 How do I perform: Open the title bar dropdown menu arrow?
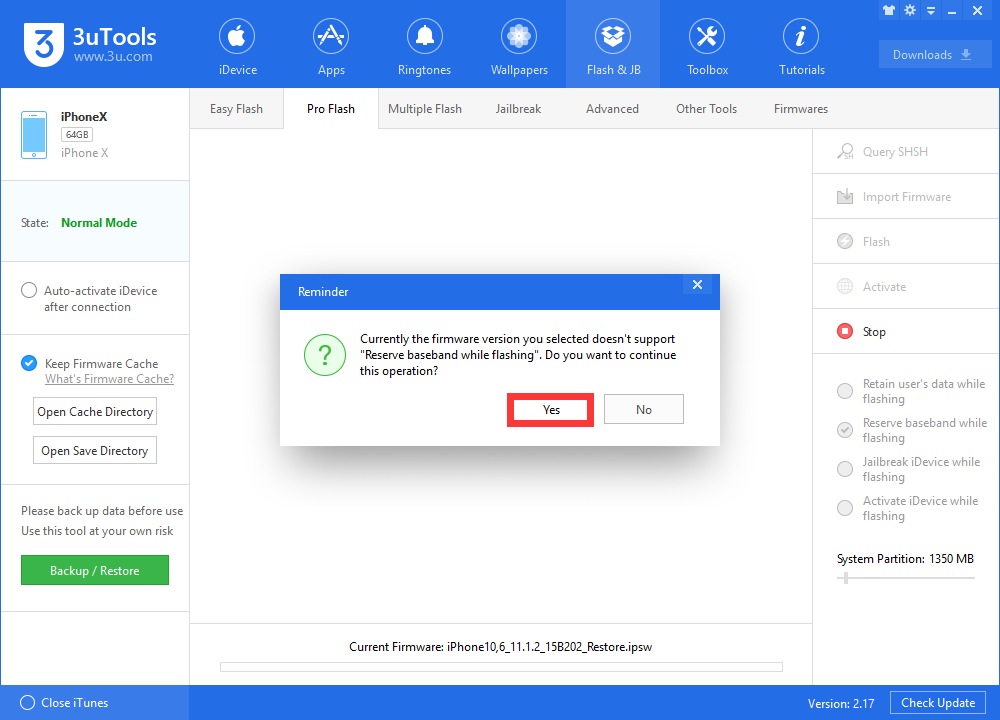tap(931, 11)
